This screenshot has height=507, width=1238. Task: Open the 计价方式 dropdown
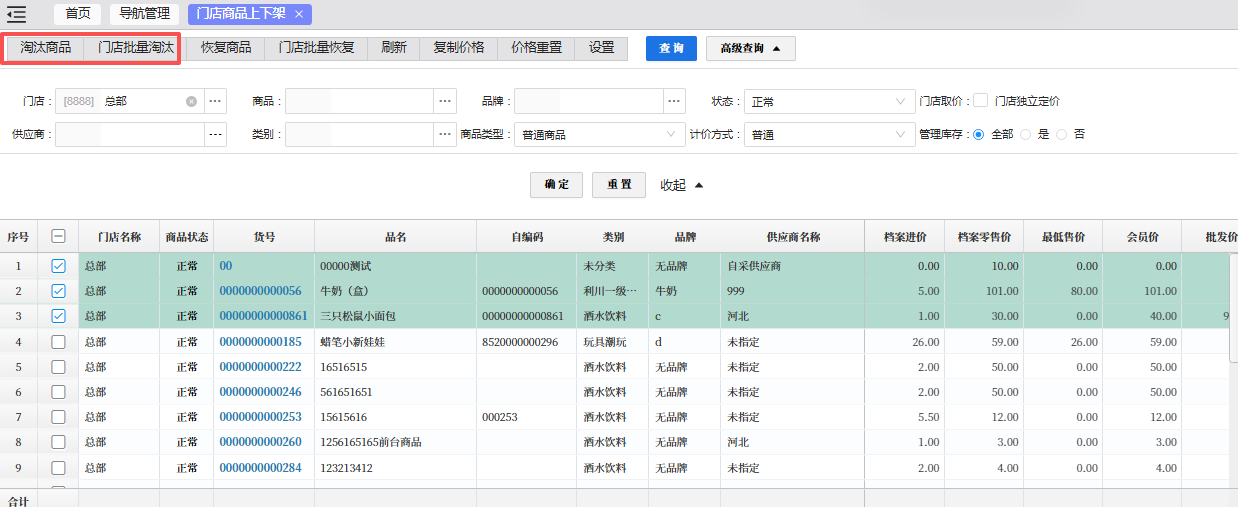pos(829,134)
